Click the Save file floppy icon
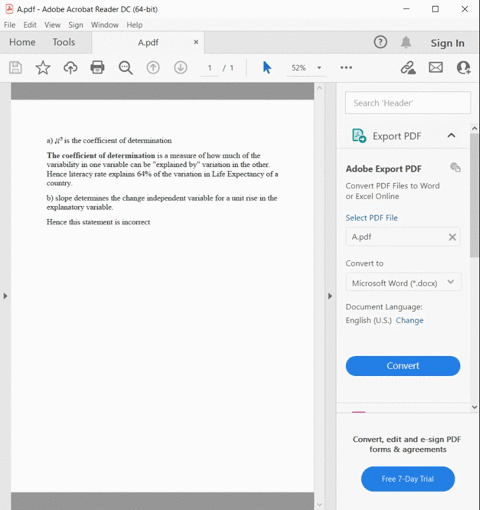Viewport: 480px width, 510px height. [x=15, y=68]
